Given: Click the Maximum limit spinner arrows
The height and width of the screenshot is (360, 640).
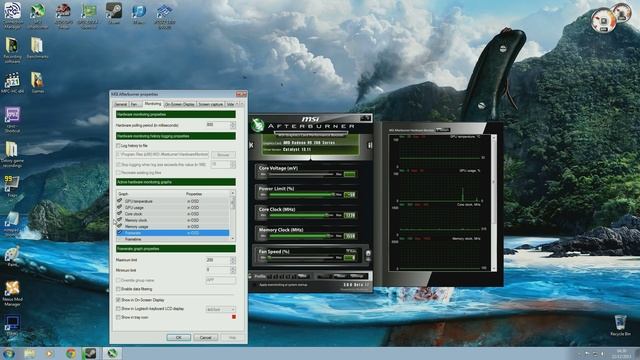Looking at the screenshot, I should coord(233,260).
